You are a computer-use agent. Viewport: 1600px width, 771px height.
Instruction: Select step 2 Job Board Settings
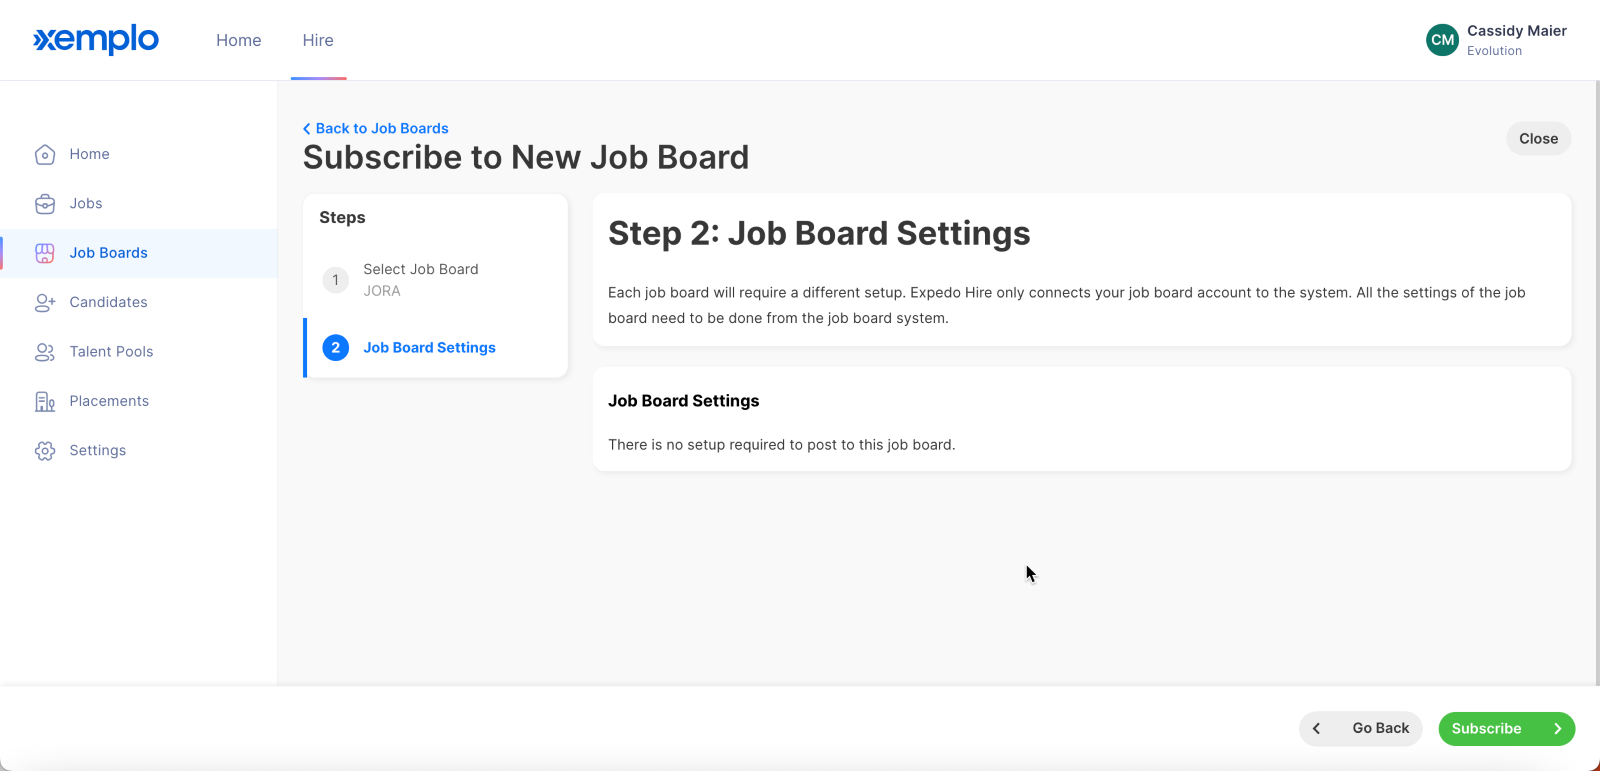click(436, 348)
